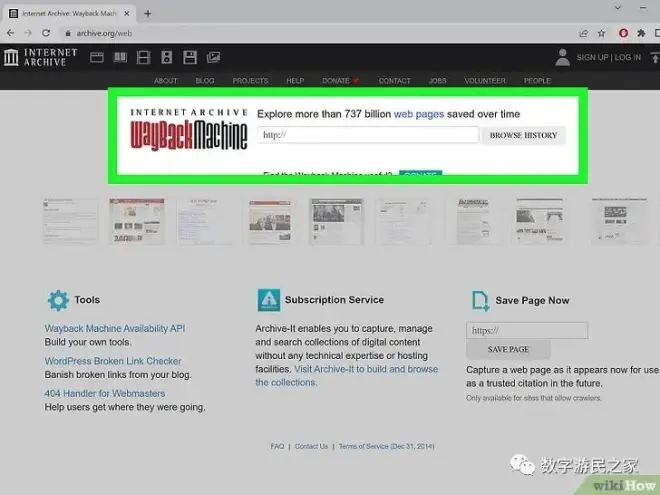Open Wayback Machine Availability API link
This screenshot has width=660, height=495.
click(115, 328)
